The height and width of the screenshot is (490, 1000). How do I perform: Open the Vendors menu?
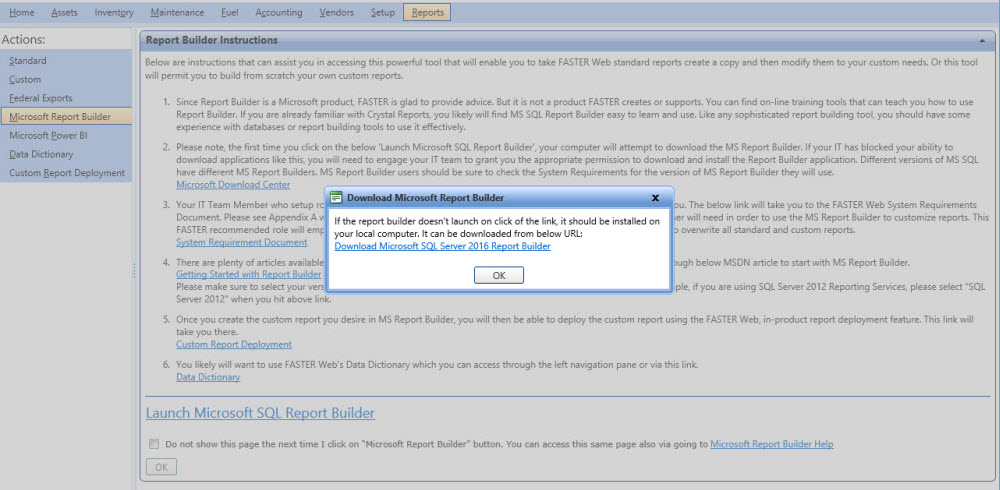[336, 12]
